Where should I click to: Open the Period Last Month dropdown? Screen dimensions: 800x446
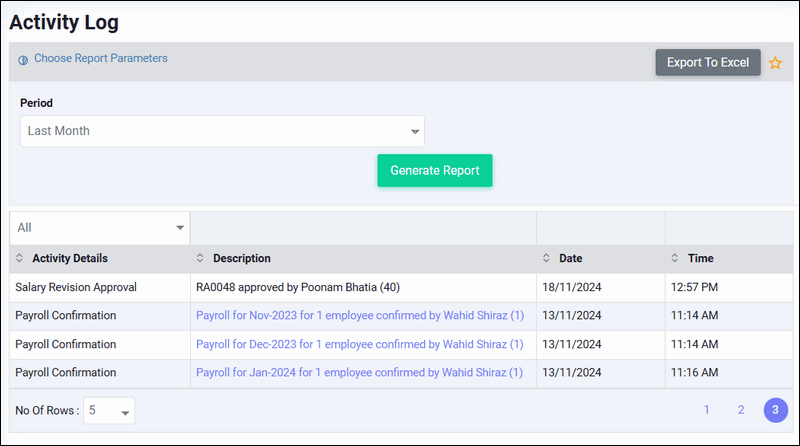point(222,131)
